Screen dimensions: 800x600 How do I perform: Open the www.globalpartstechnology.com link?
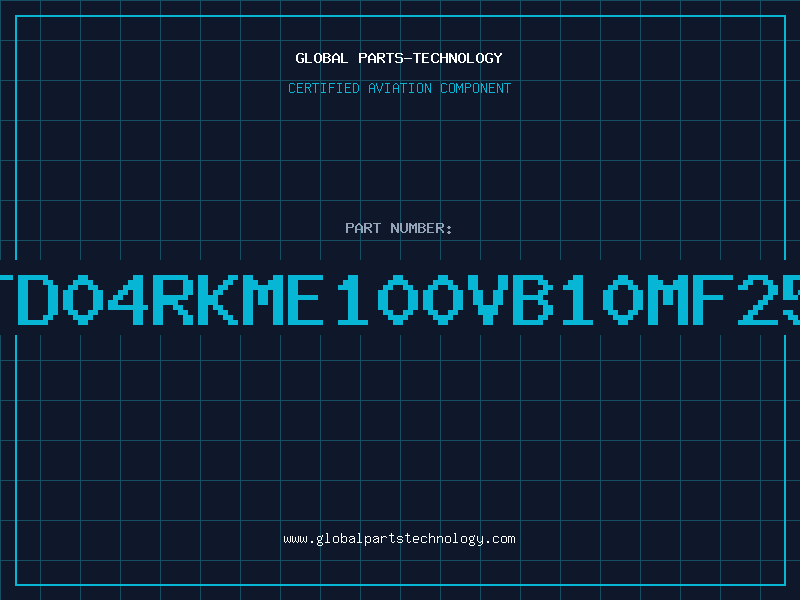(399, 539)
